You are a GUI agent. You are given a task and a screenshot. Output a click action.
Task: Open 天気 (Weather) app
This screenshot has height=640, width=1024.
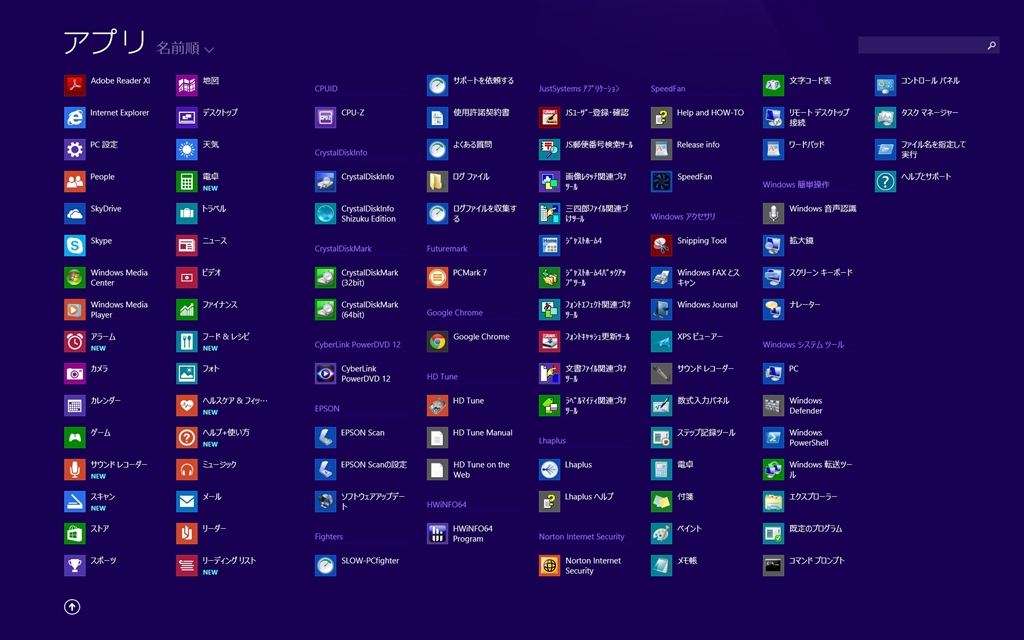(x=198, y=150)
